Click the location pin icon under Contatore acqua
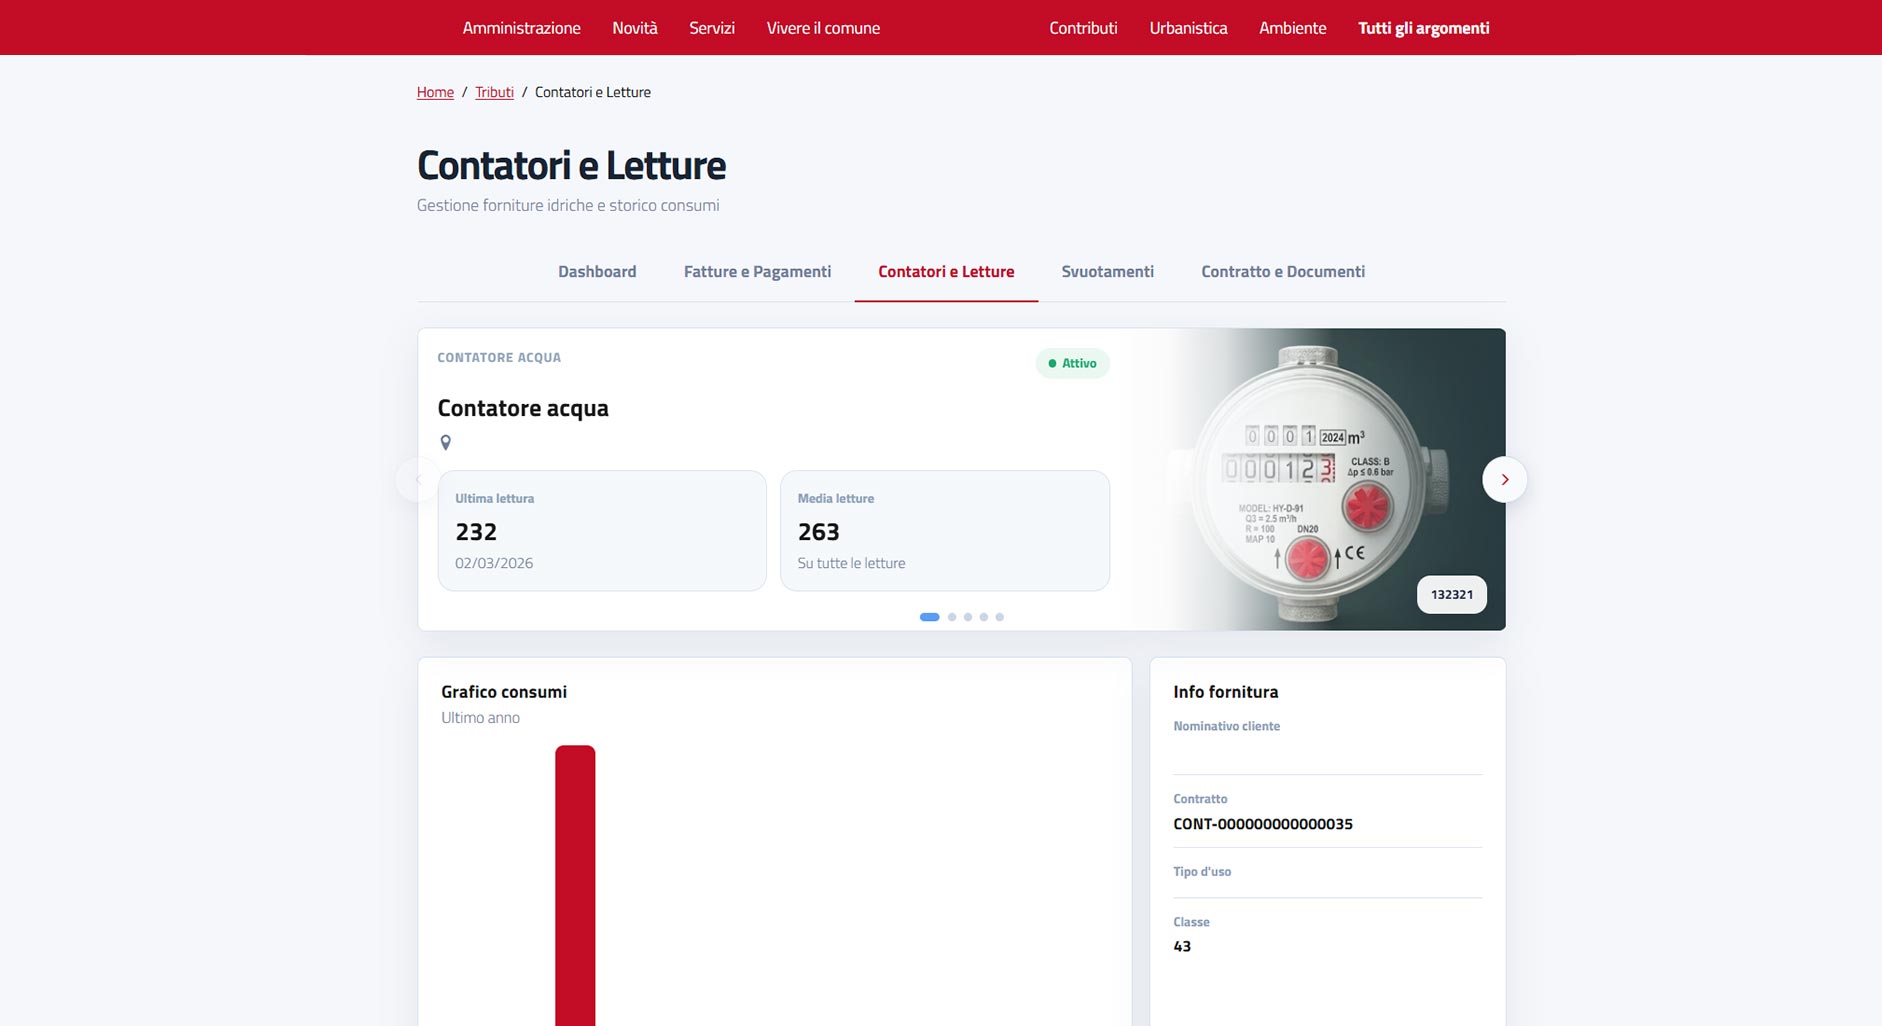The image size is (1882, 1026). (x=446, y=442)
